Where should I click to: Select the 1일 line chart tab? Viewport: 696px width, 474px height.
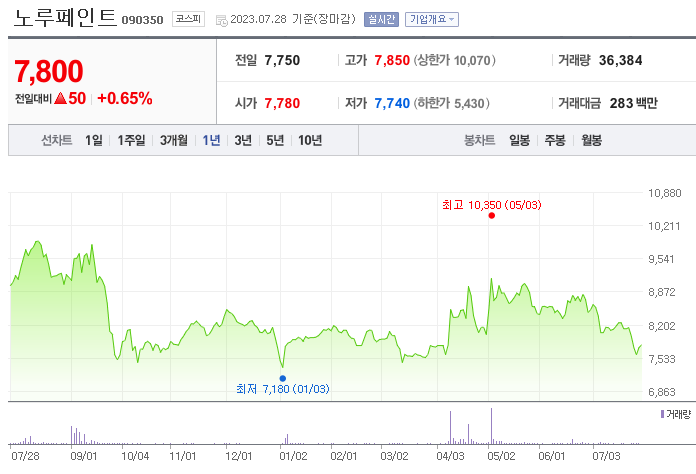[x=94, y=140]
